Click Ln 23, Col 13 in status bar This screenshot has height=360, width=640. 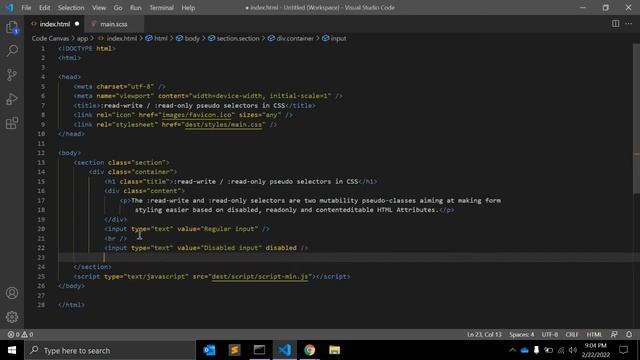tap(484, 334)
